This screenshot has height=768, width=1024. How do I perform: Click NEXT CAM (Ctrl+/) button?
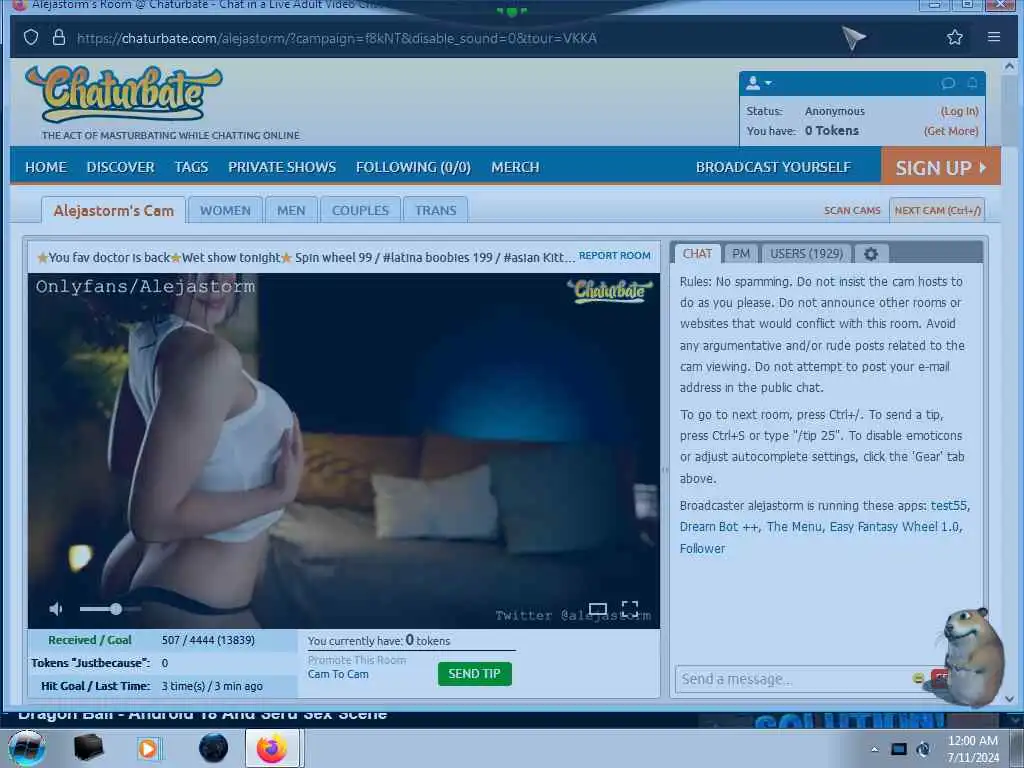tap(937, 210)
